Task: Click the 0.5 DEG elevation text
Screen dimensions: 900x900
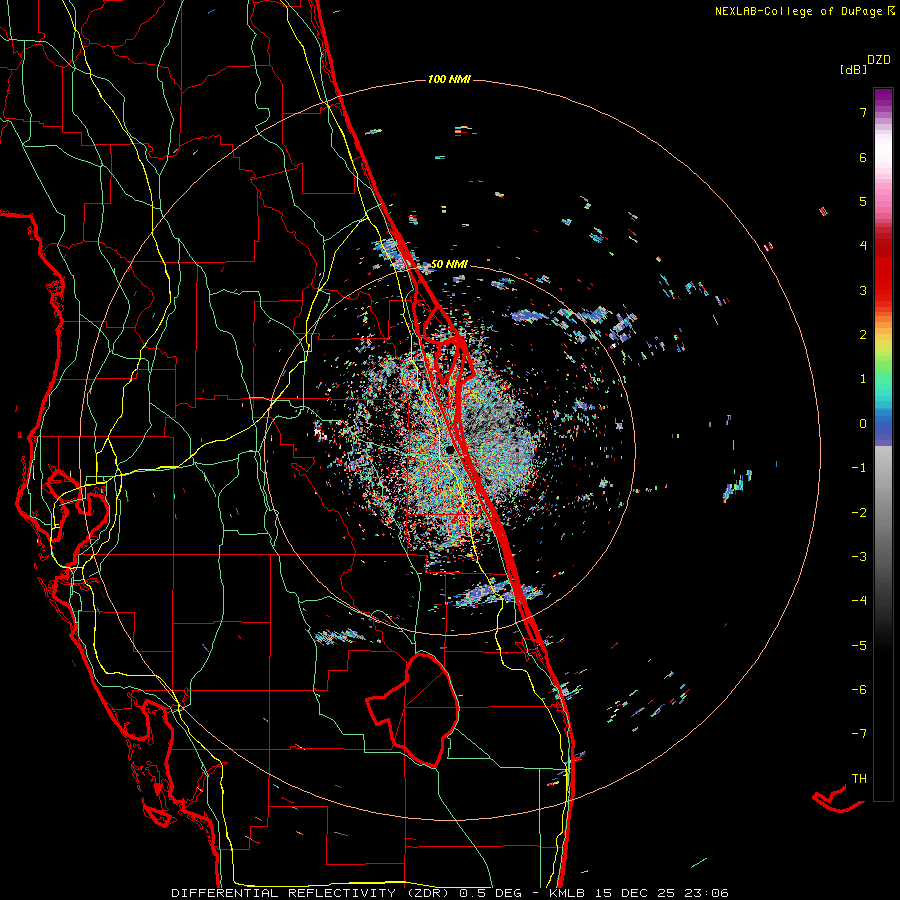Action: 491,893
